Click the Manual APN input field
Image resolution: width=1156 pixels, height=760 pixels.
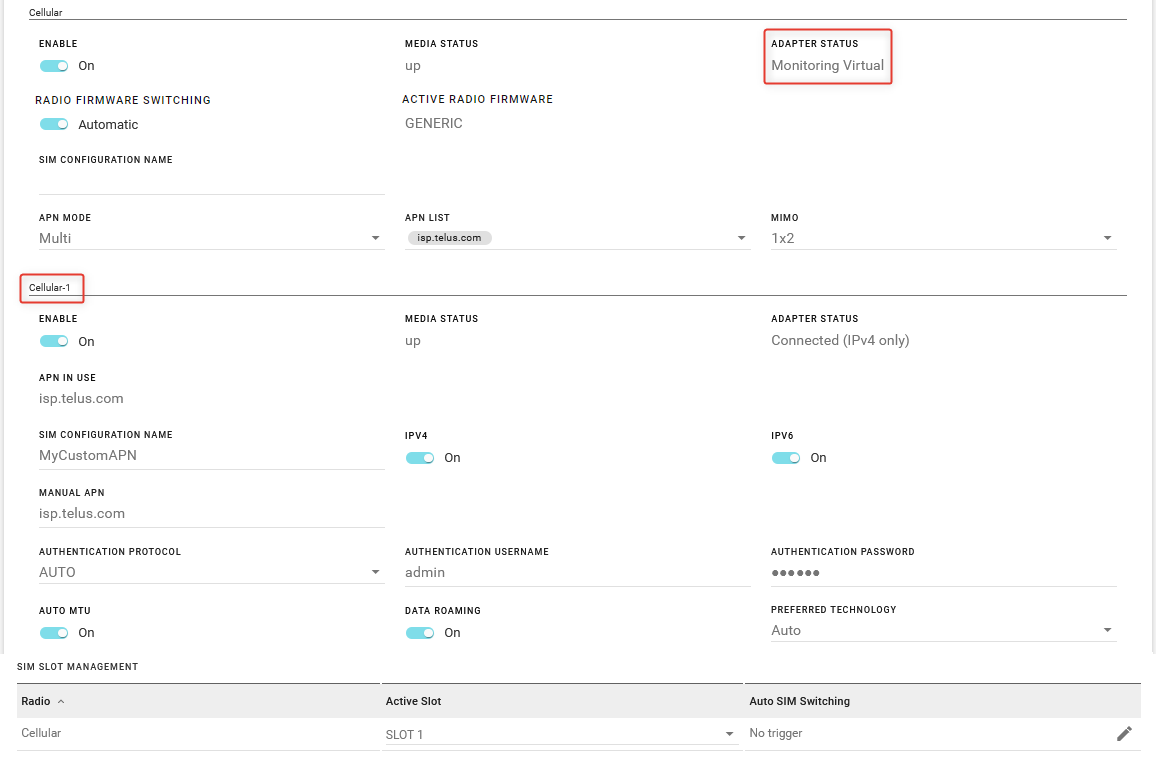coord(210,514)
